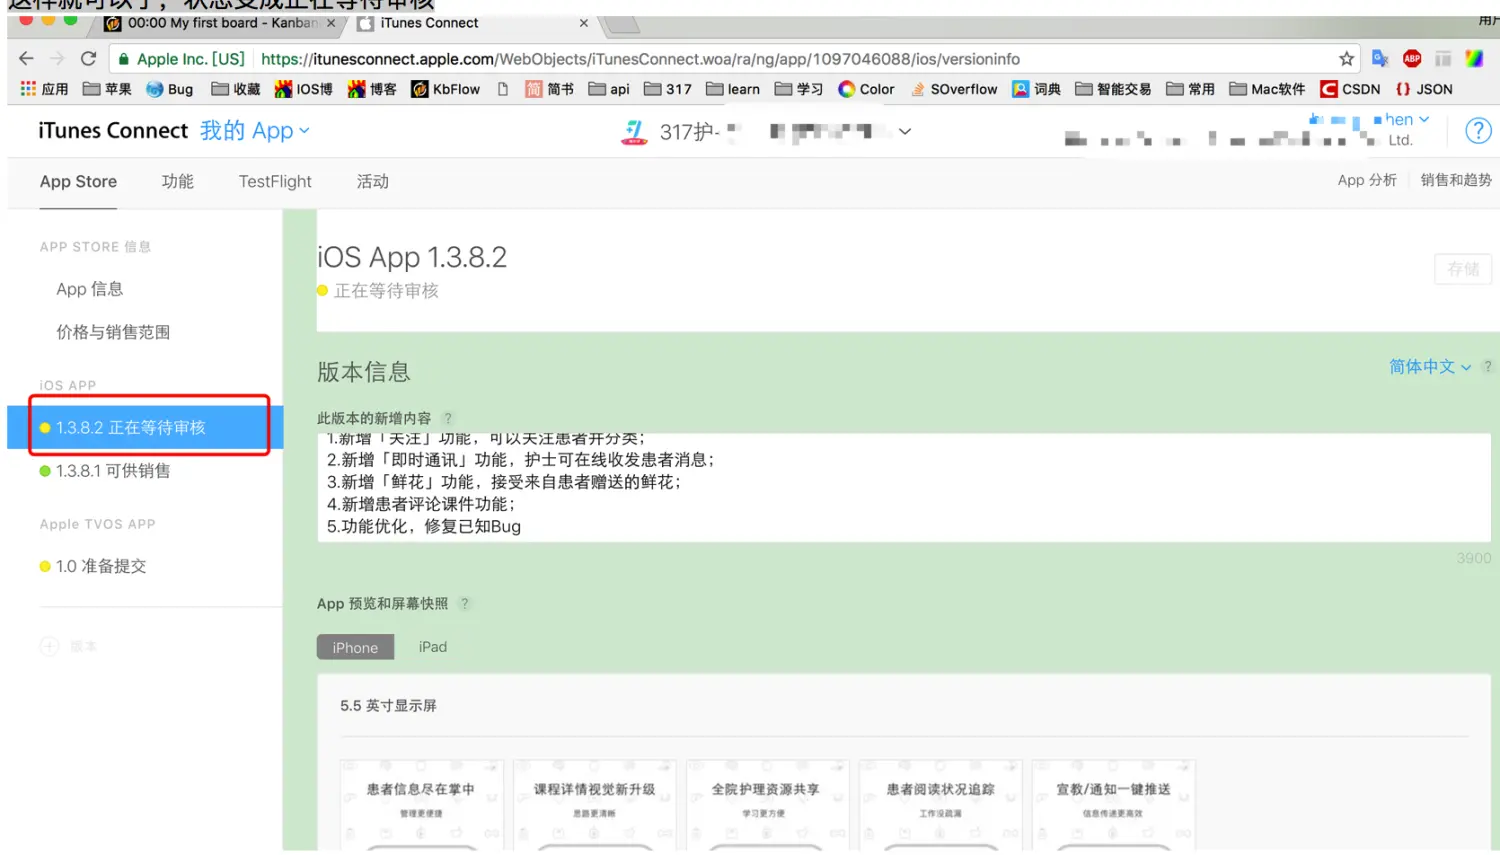Reload the iTunes Connect page
This screenshot has height=855, width=1500.
[x=88, y=59]
